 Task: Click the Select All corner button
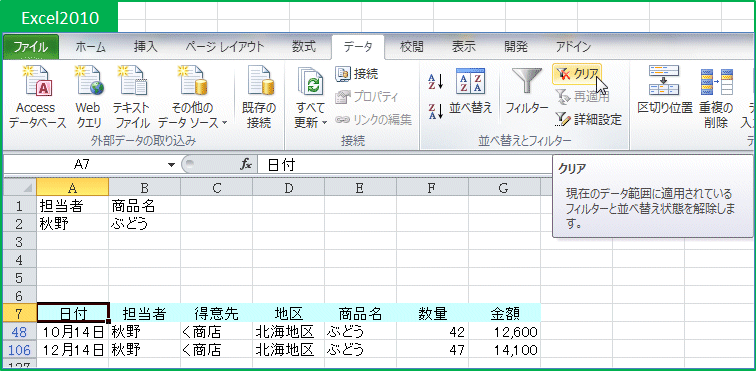(20, 188)
